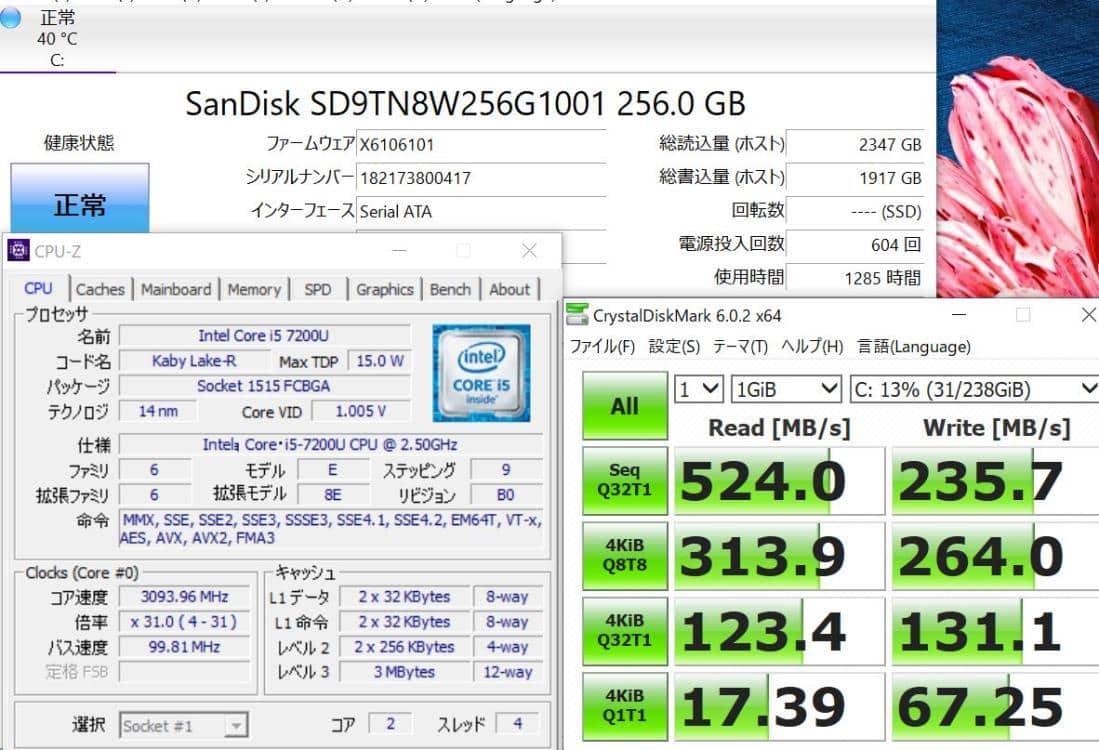Viewport: 1099px width, 750px height.
Task: Click the 4KiB Q8T8 read result 313.9
Action: [779, 556]
